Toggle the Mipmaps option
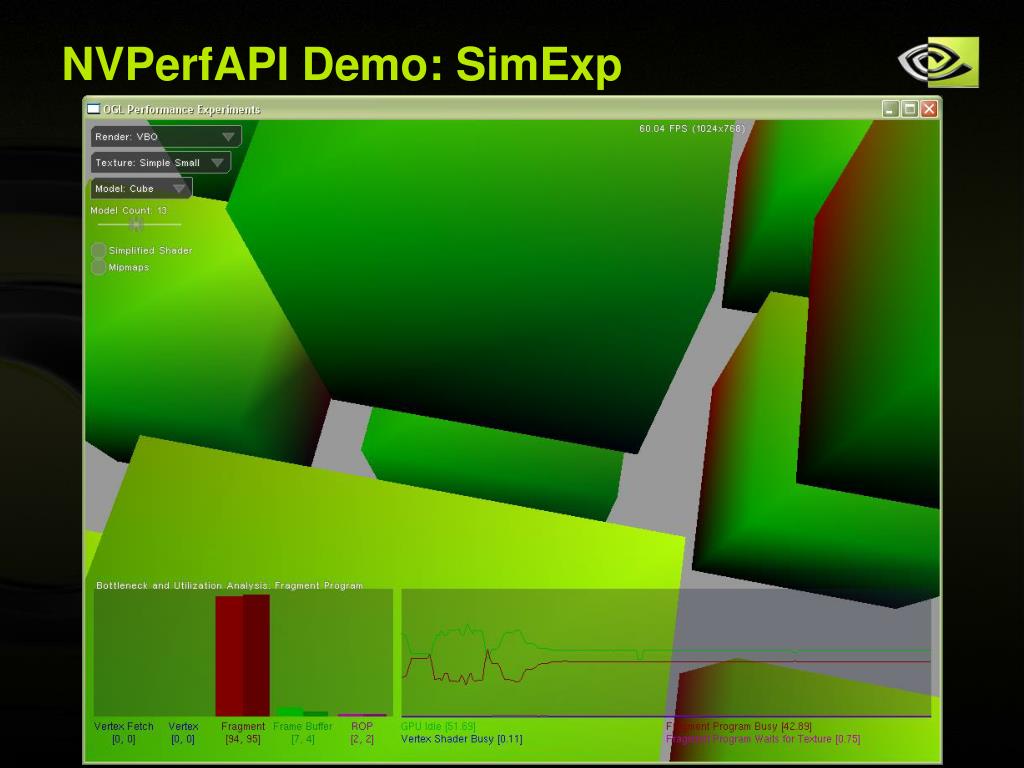Viewport: 1024px width, 768px height. [x=99, y=267]
